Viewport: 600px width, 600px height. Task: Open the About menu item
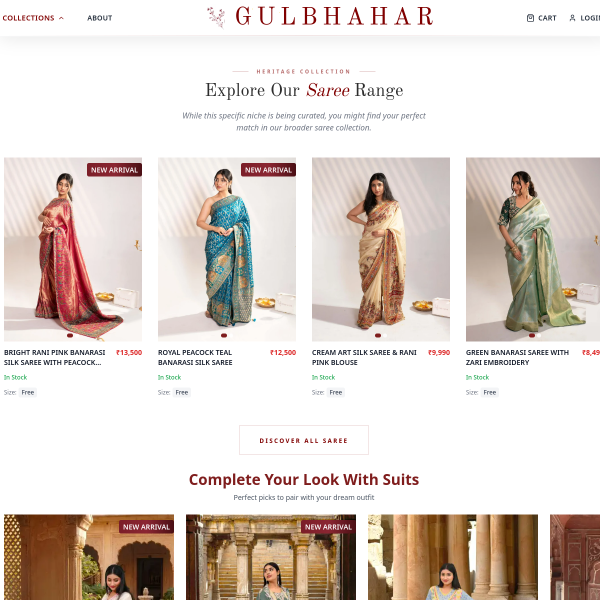(99, 18)
